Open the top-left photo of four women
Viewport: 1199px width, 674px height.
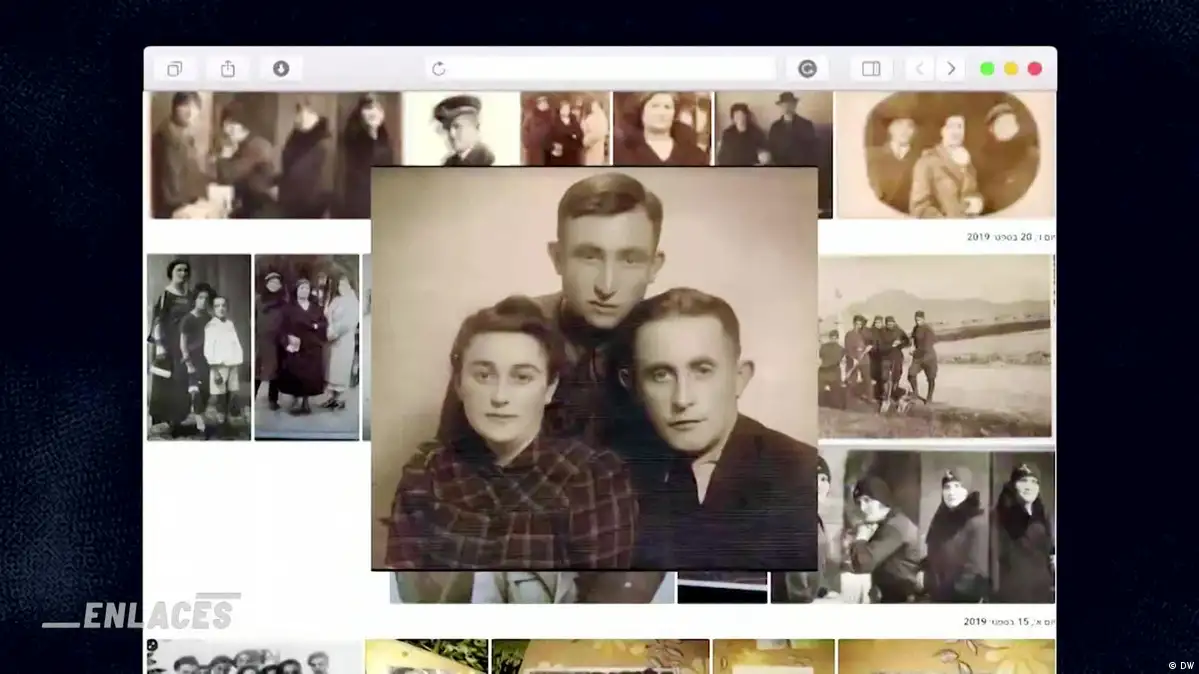pos(275,154)
